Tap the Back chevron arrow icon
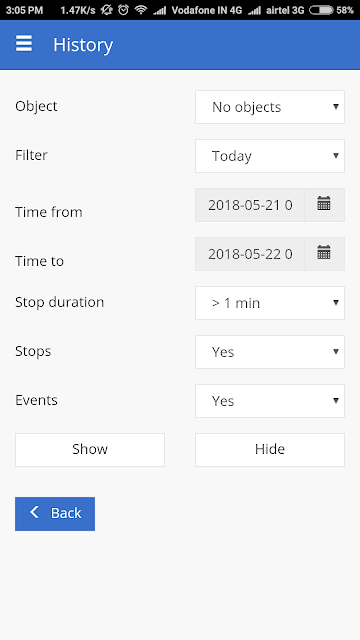 (35, 512)
